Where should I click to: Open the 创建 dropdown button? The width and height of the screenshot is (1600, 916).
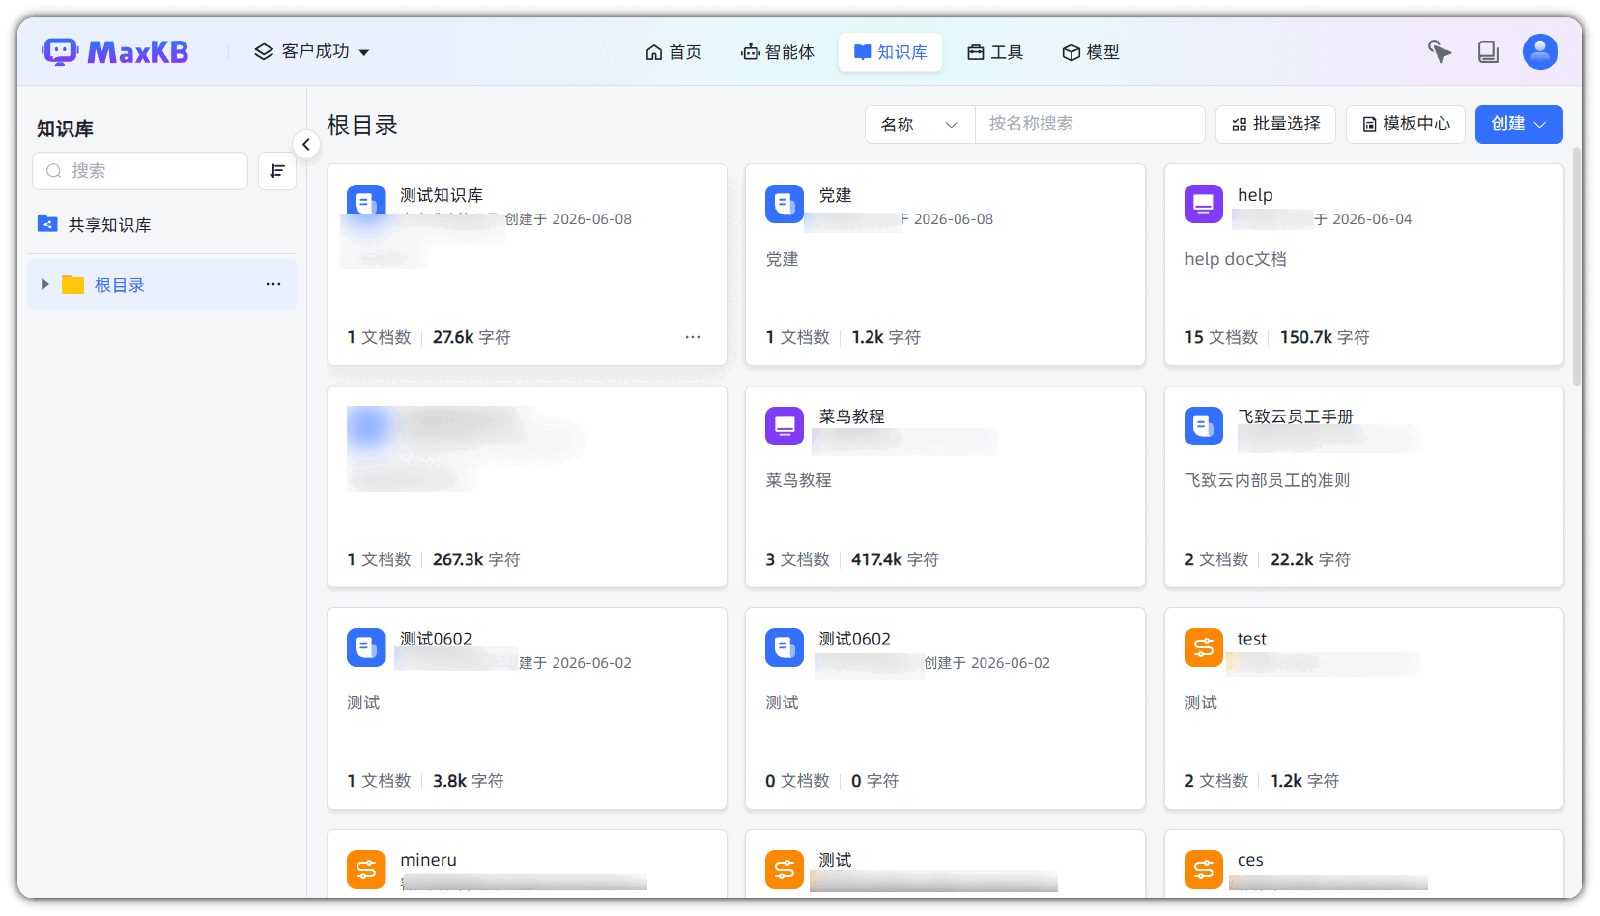click(x=1518, y=124)
